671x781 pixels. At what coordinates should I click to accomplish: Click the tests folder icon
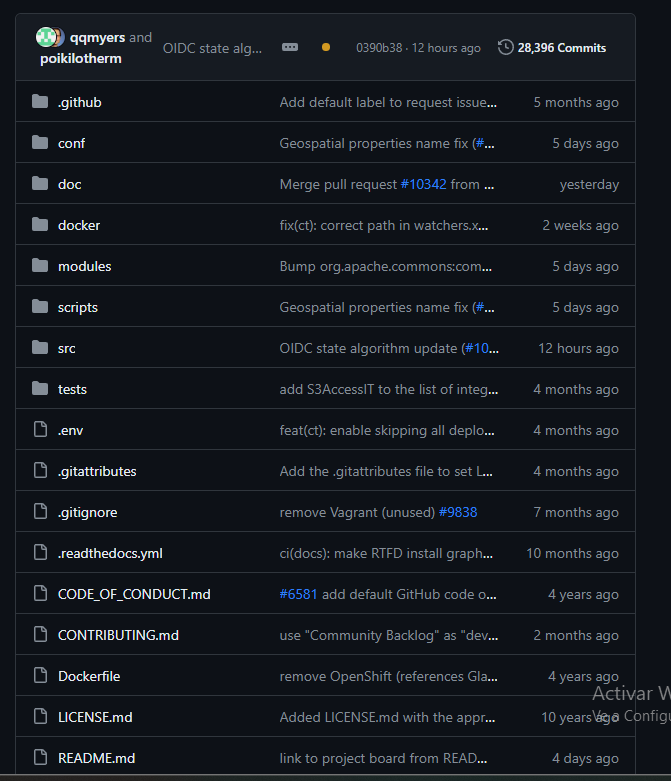[x=40, y=389]
